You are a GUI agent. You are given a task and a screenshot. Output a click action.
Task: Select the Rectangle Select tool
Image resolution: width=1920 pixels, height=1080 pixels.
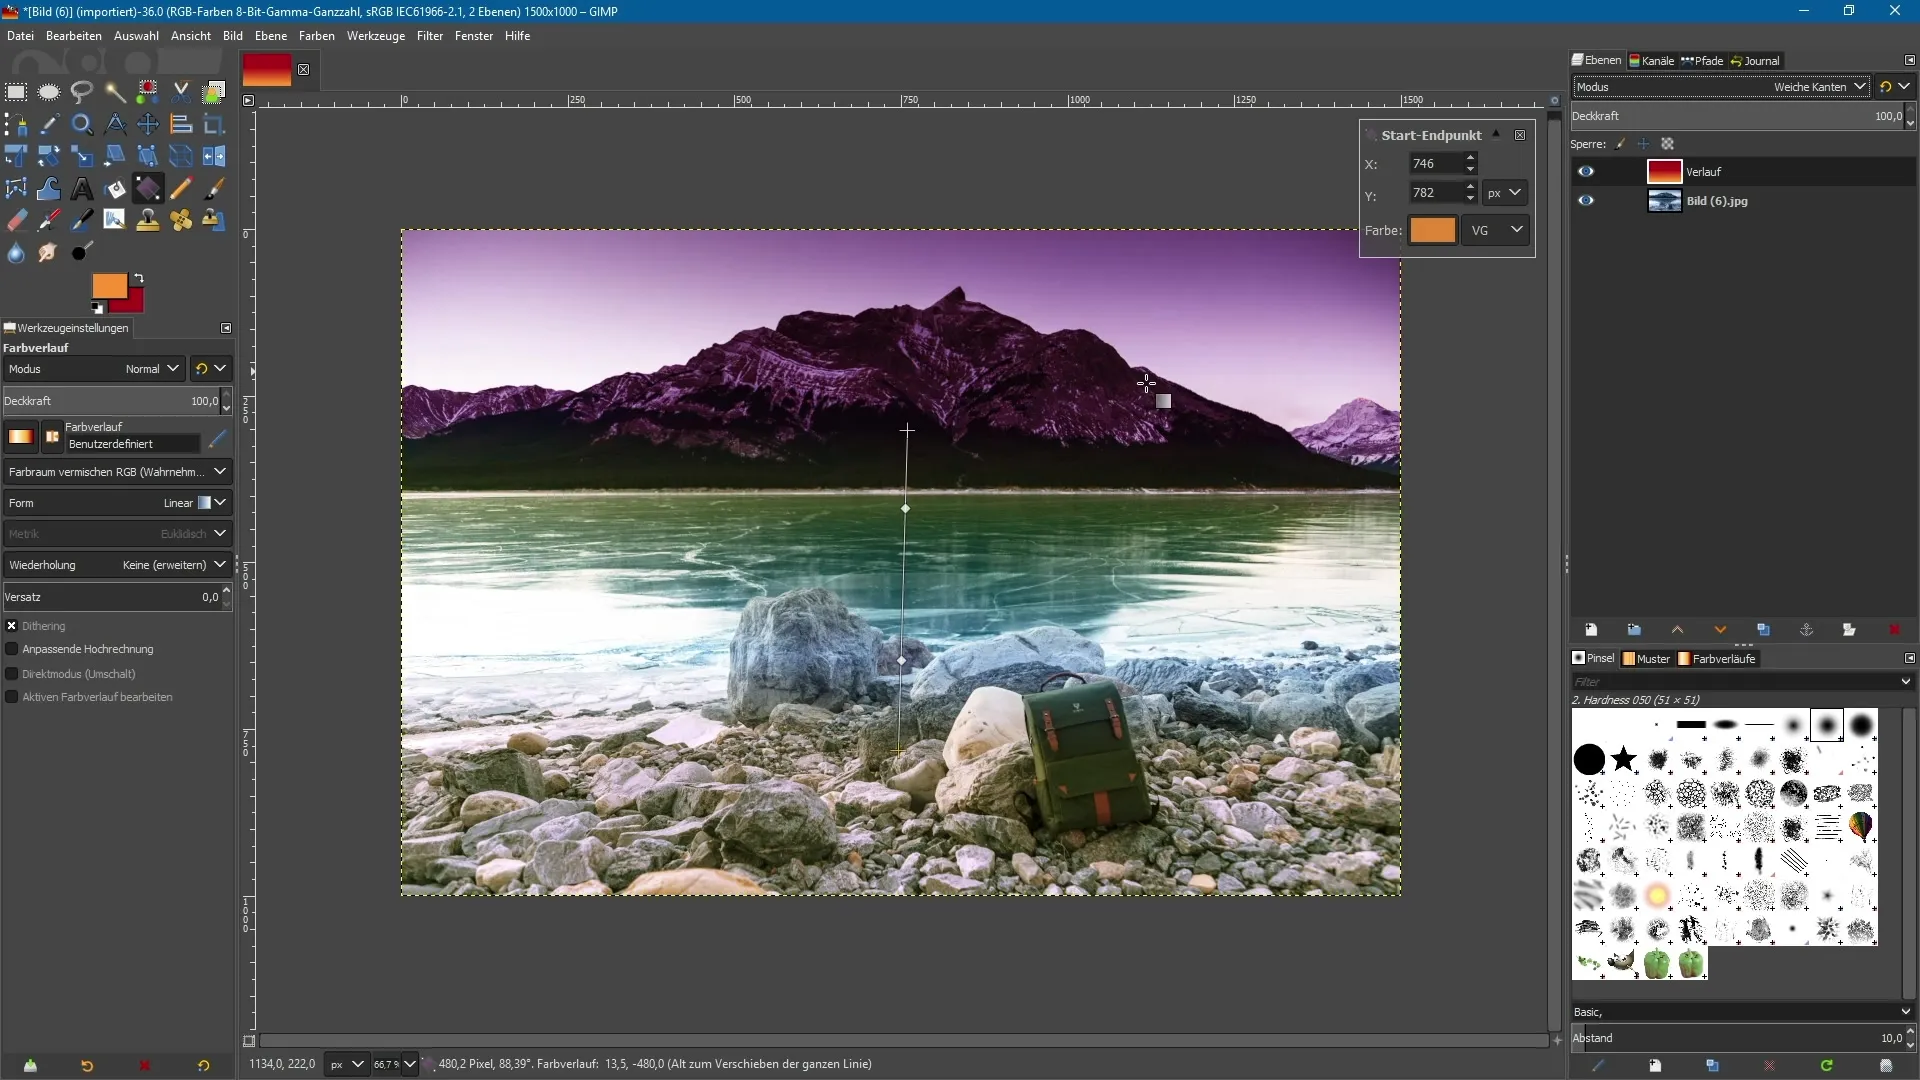pyautogui.click(x=16, y=92)
